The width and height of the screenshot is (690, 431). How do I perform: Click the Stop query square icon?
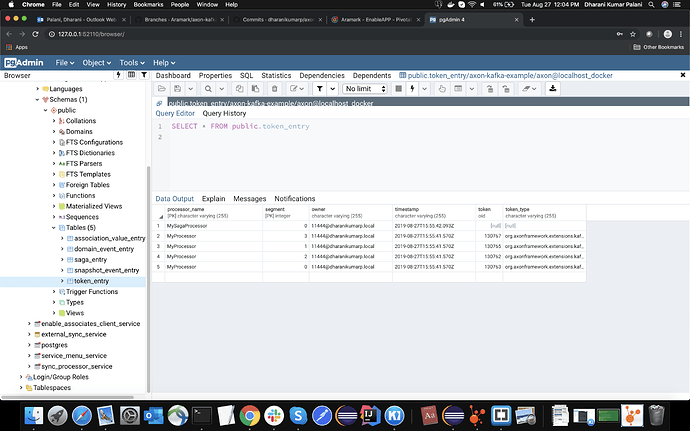coord(398,89)
